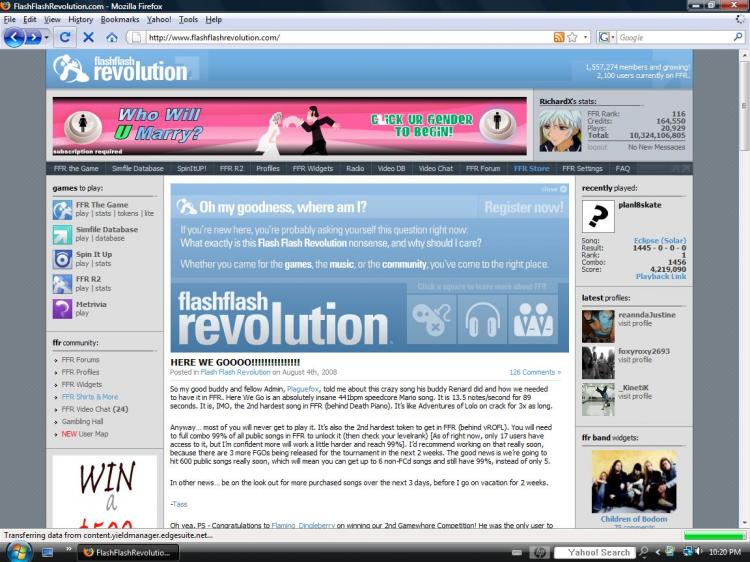Viewport: 750px width, 562px height.
Task: Open the View menu
Action: (x=52, y=20)
